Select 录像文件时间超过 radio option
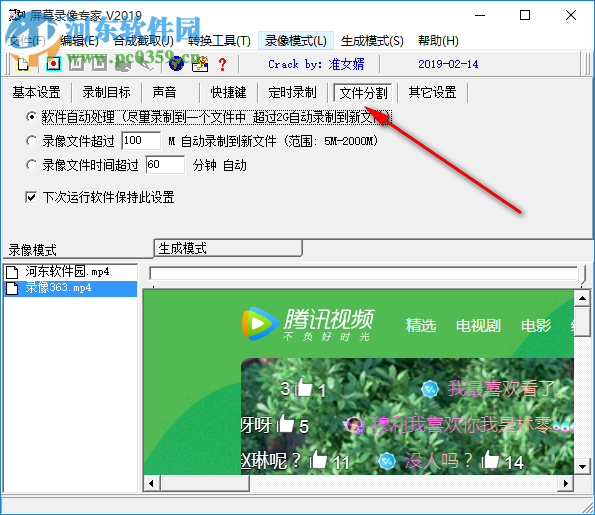595x515 pixels. click(32, 165)
